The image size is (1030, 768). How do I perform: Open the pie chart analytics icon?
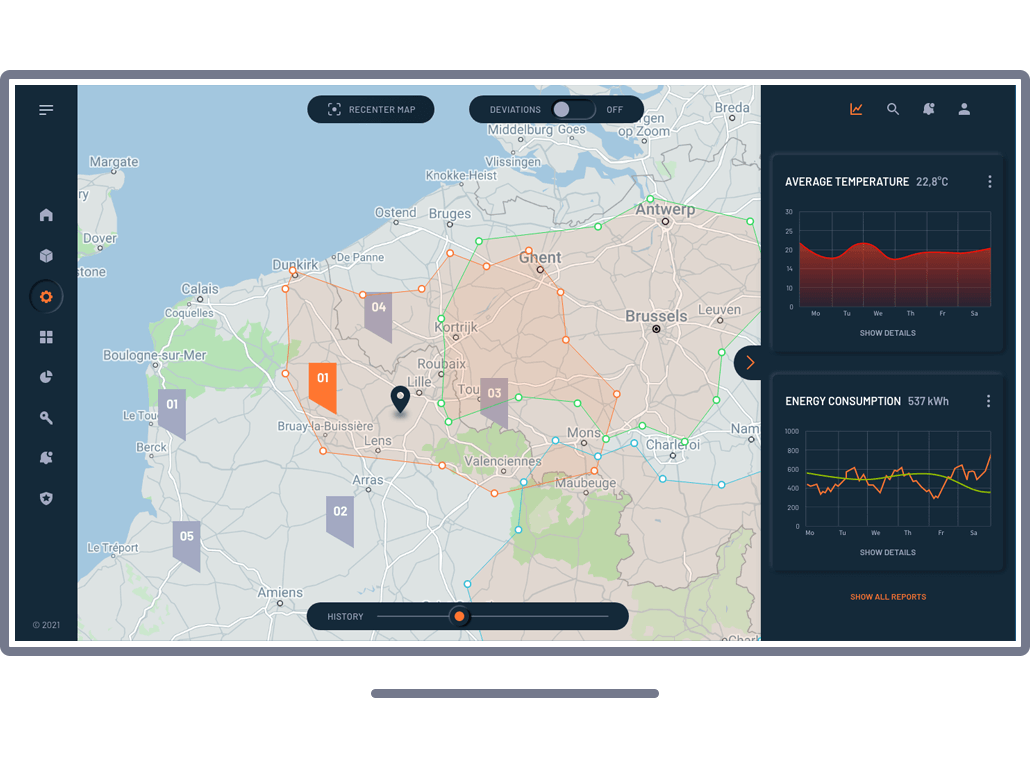coord(46,377)
